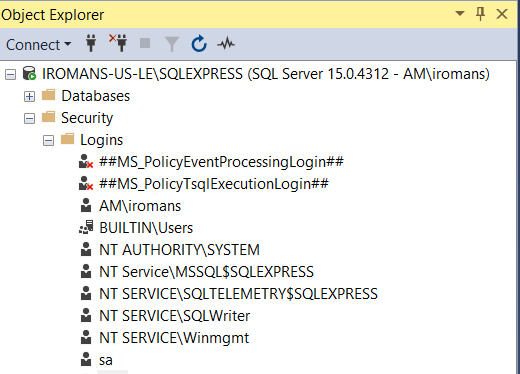Click the Stop square toolbar icon
This screenshot has height=374, width=520.
[145, 43]
